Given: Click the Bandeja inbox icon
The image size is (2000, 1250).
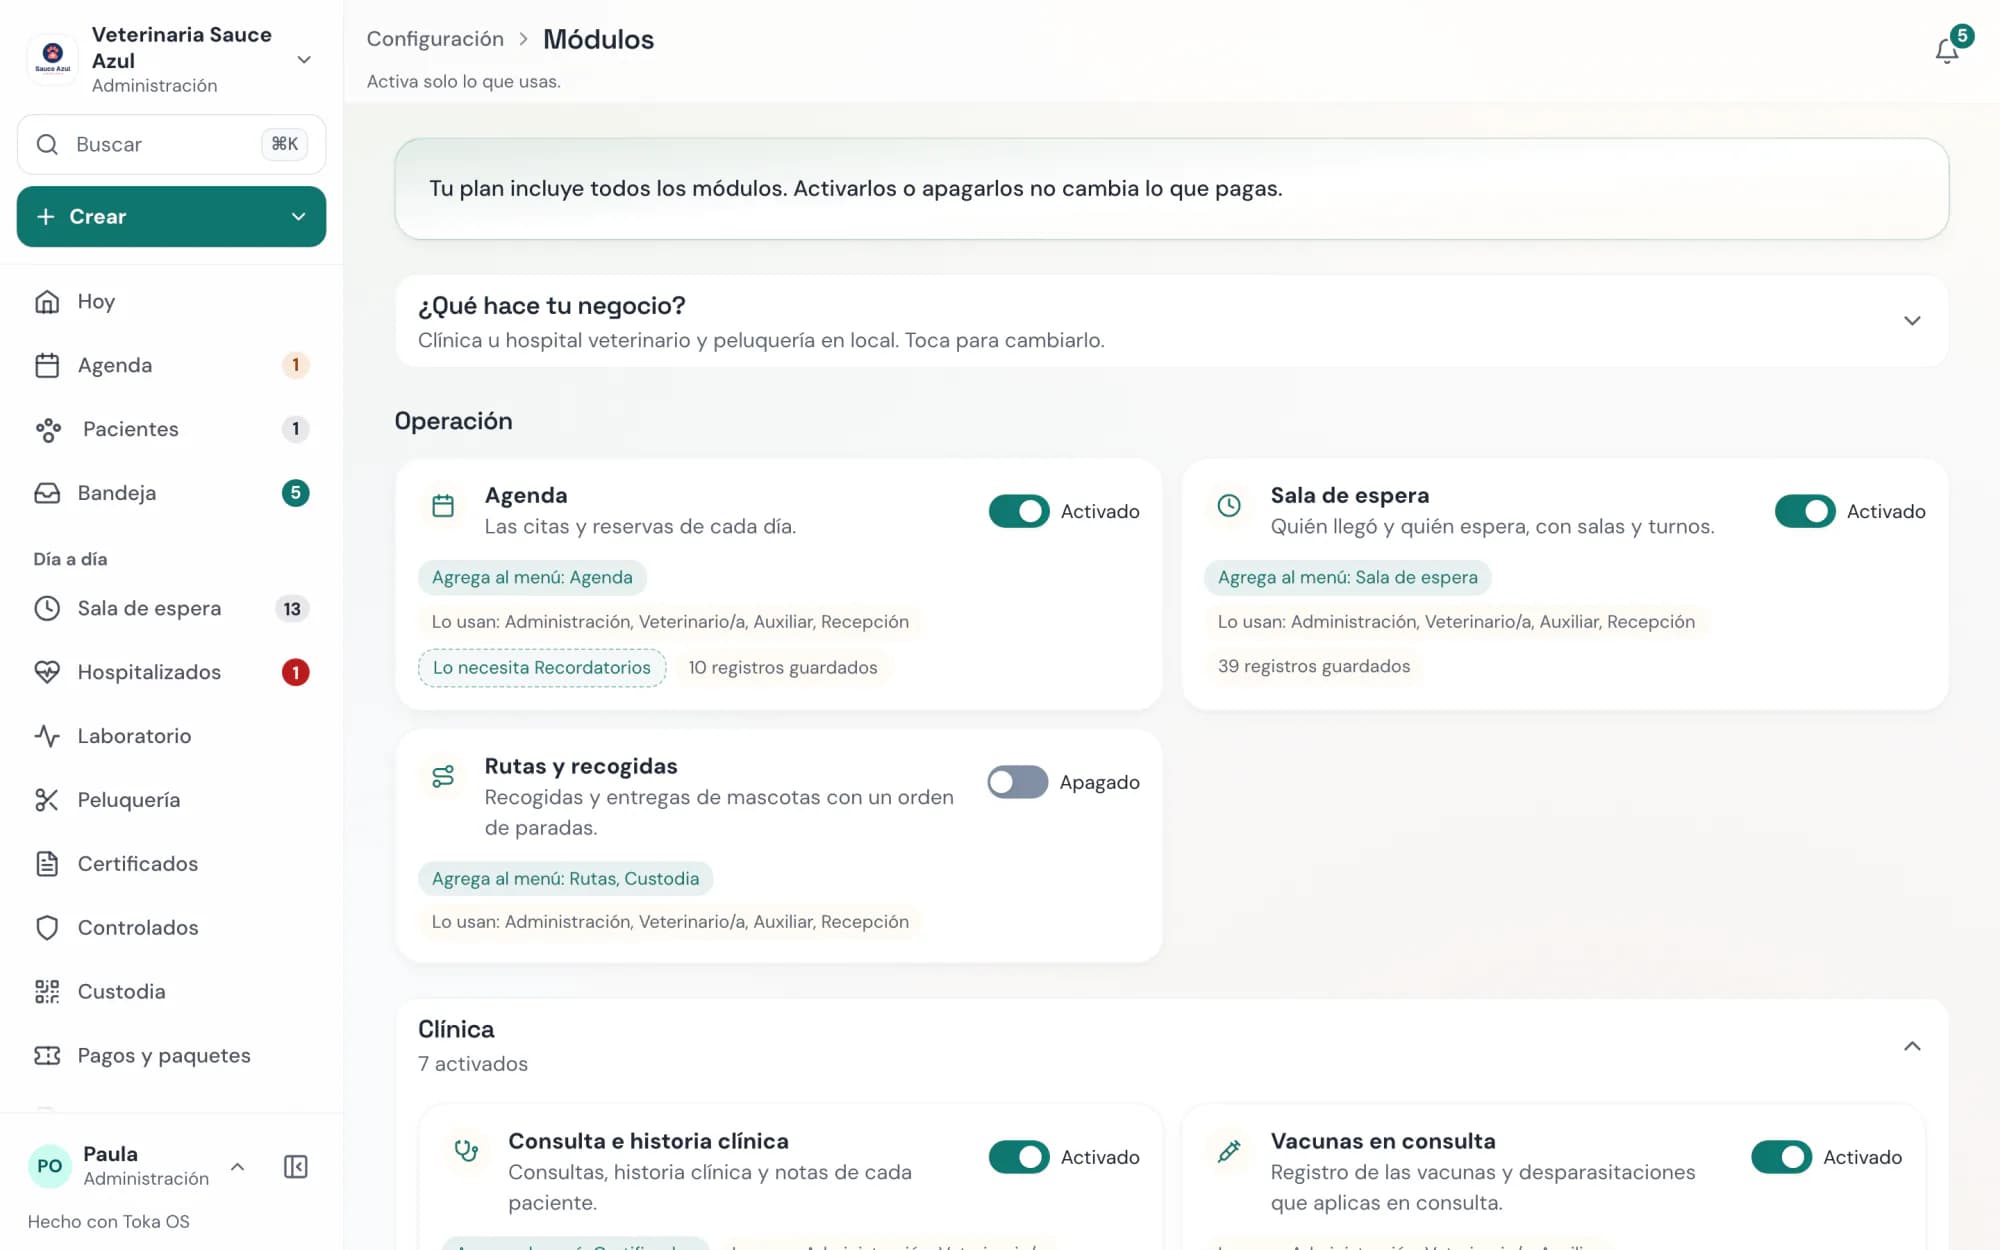Looking at the screenshot, I should pos(47,493).
